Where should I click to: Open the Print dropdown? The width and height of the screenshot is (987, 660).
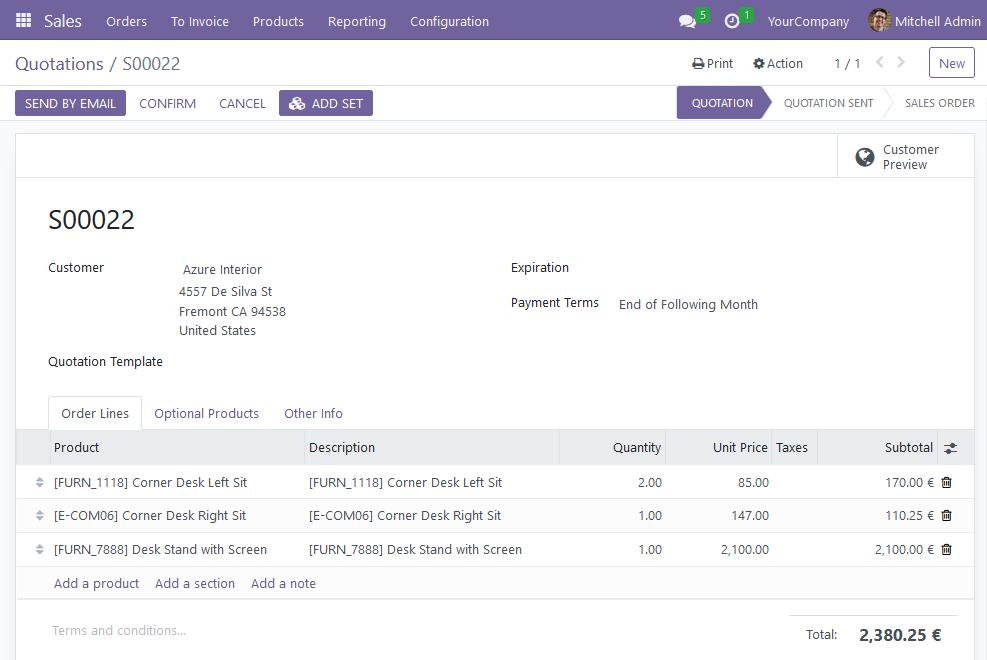click(x=713, y=64)
